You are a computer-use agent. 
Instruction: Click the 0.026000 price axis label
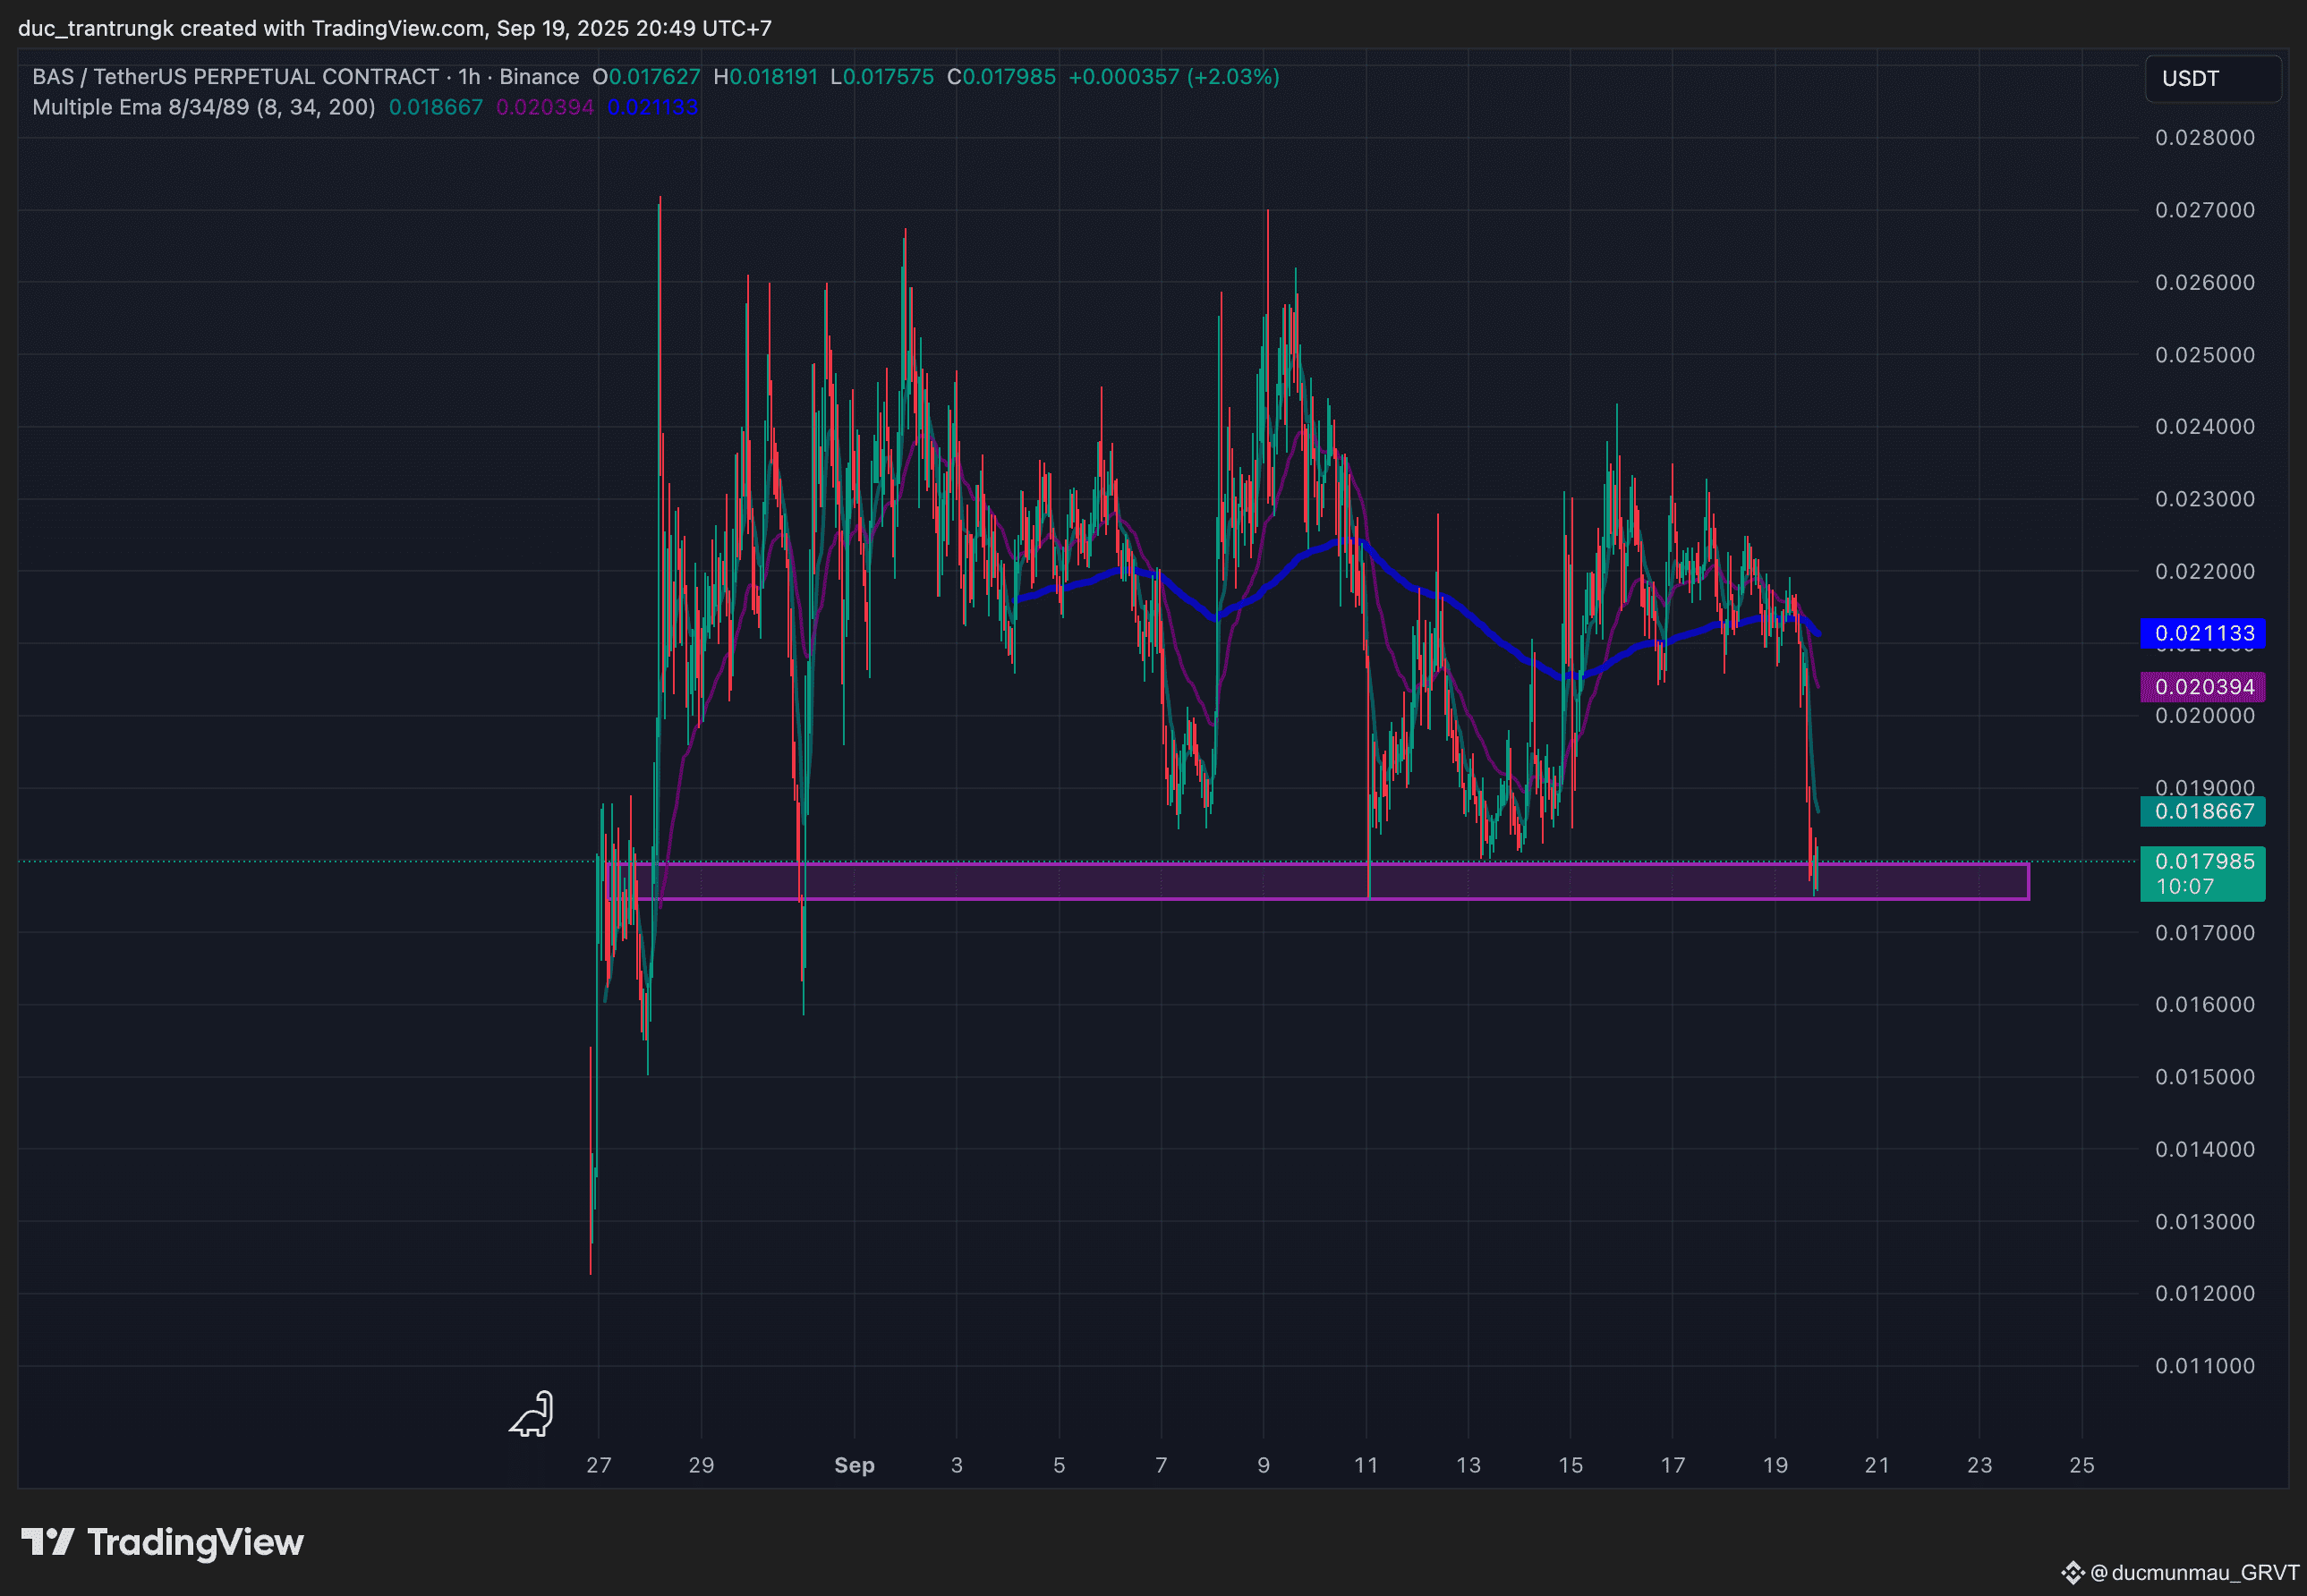2205,282
